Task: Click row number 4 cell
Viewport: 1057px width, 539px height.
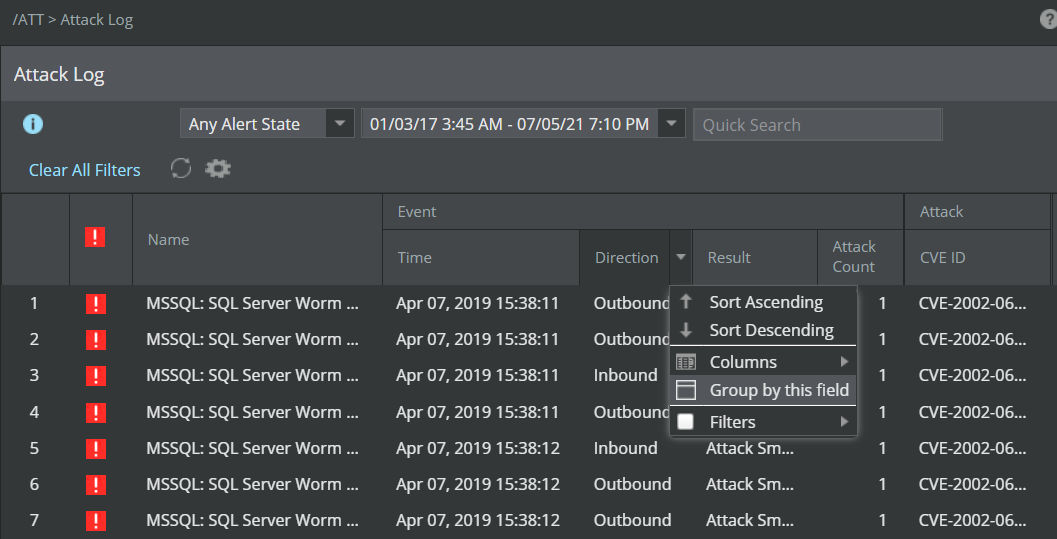Action: 34,412
